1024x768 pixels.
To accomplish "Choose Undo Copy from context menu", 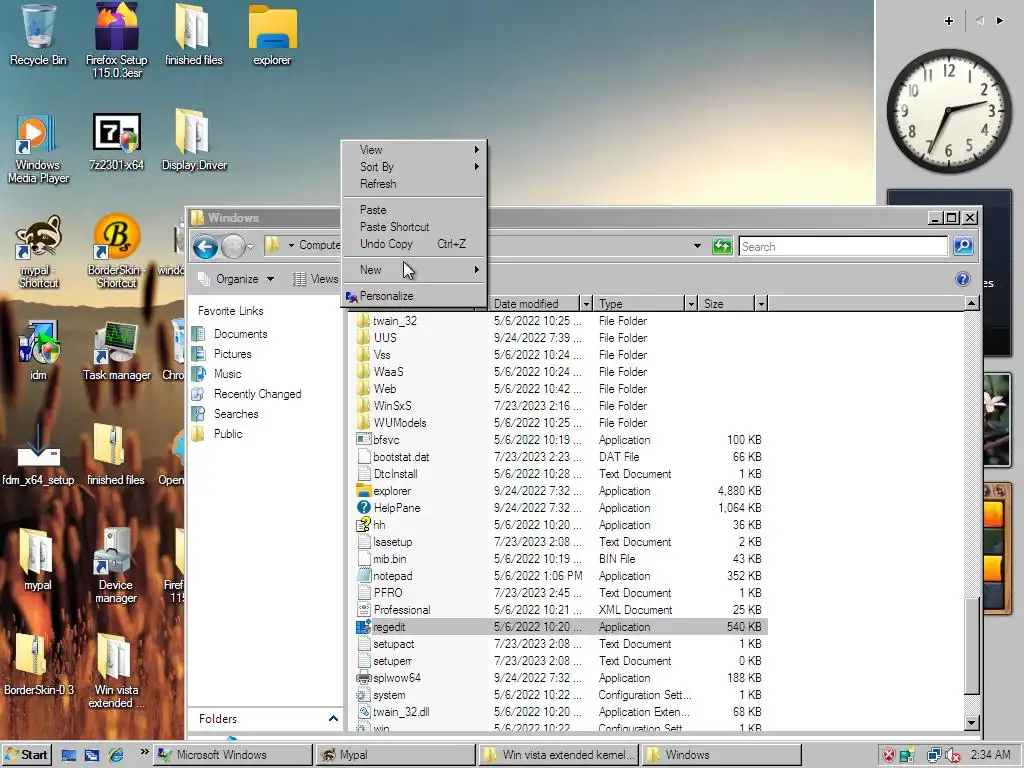I will [x=414, y=244].
